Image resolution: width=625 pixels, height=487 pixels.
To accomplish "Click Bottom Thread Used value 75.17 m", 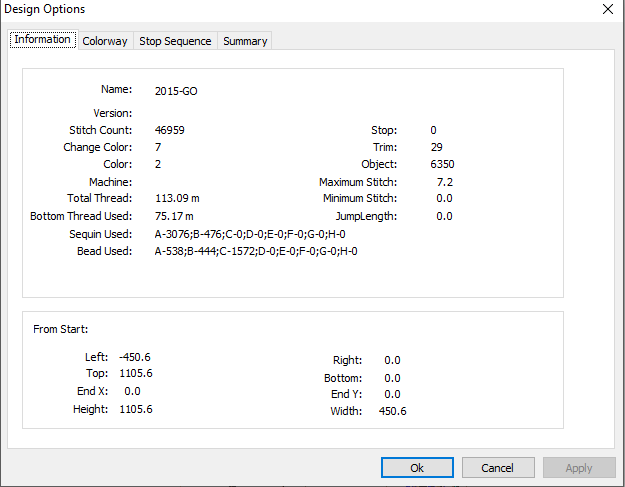I will (x=174, y=216).
